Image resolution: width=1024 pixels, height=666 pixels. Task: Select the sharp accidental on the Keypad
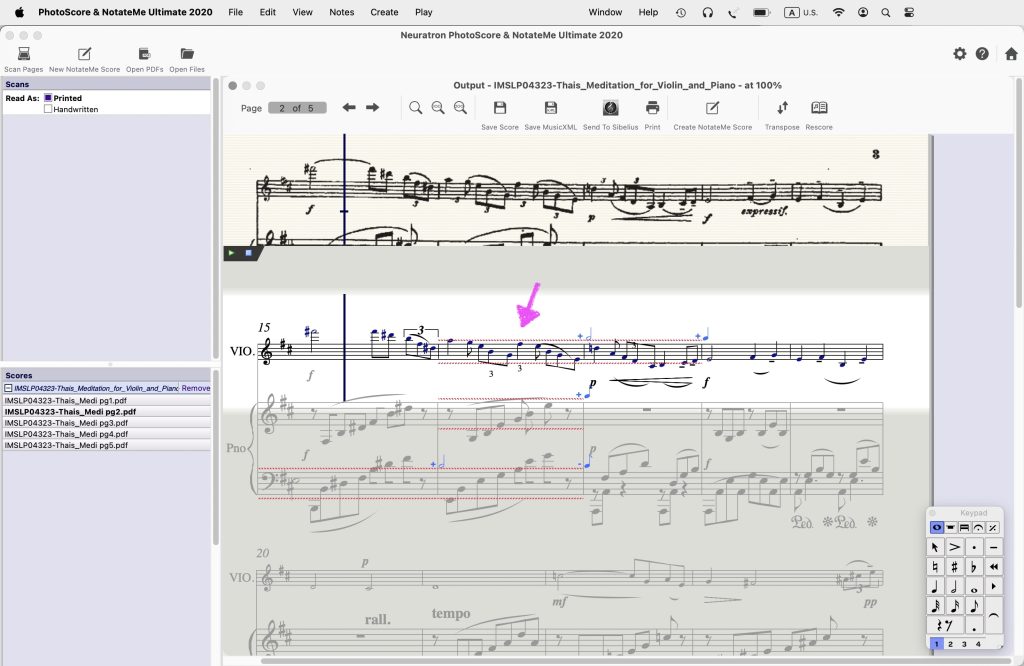coord(956,566)
